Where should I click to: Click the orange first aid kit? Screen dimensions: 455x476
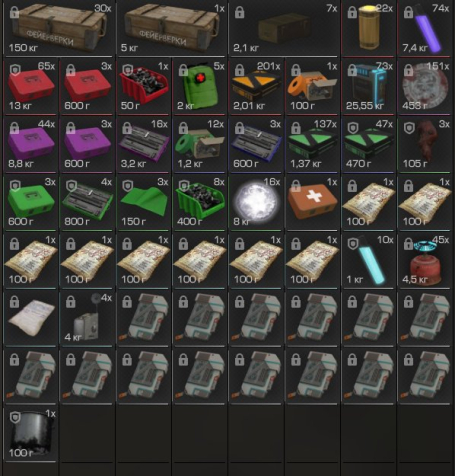point(313,202)
